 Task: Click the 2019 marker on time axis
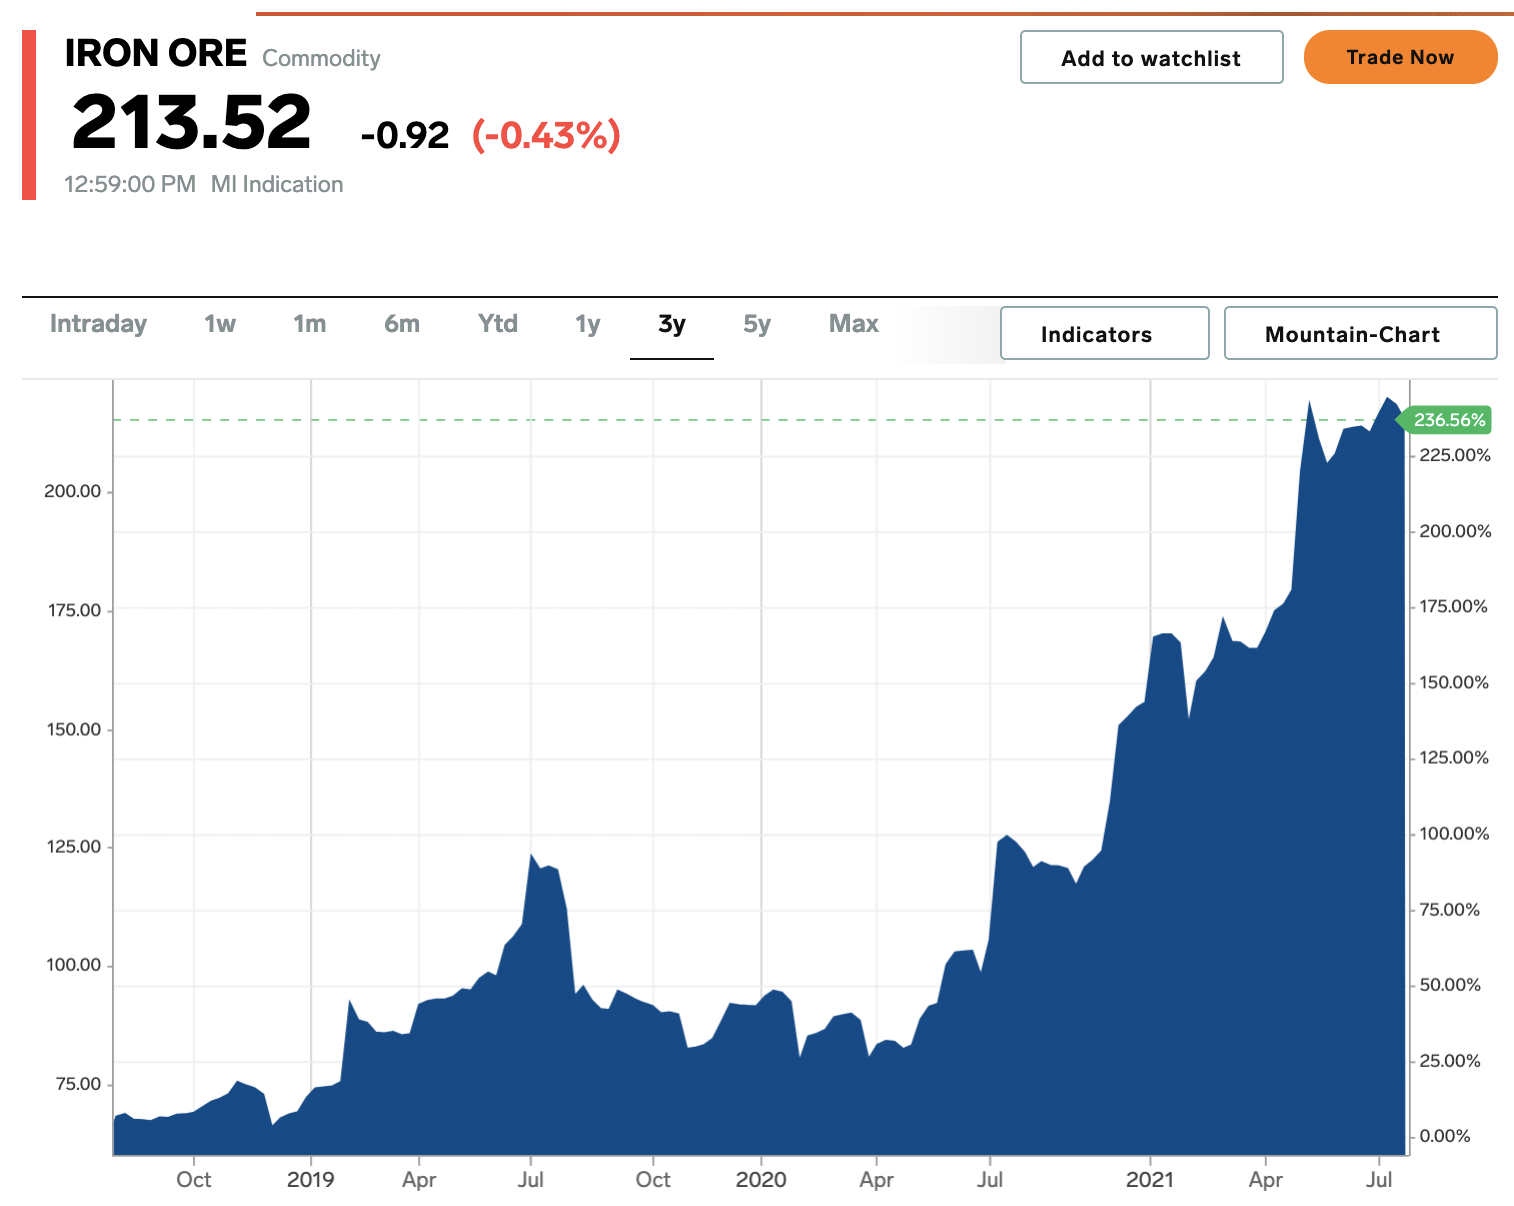310,1180
